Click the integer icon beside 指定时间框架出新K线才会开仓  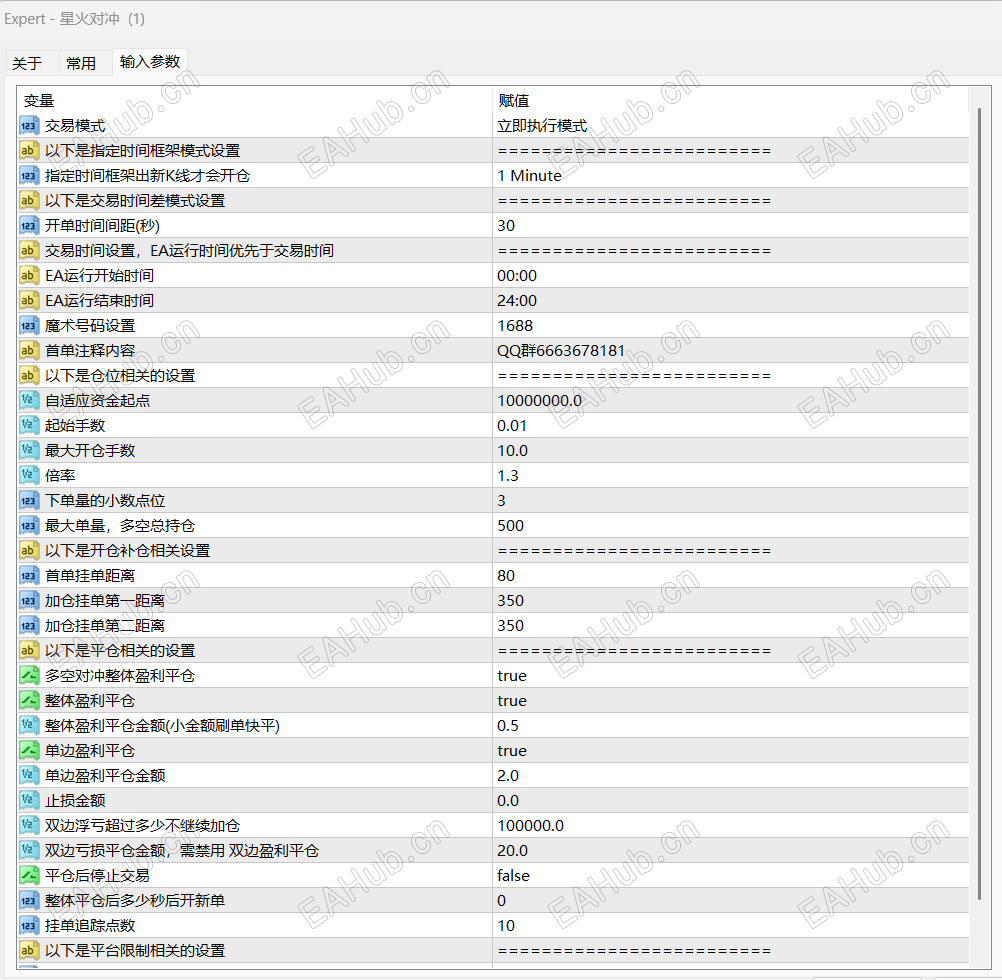[x=29, y=176]
